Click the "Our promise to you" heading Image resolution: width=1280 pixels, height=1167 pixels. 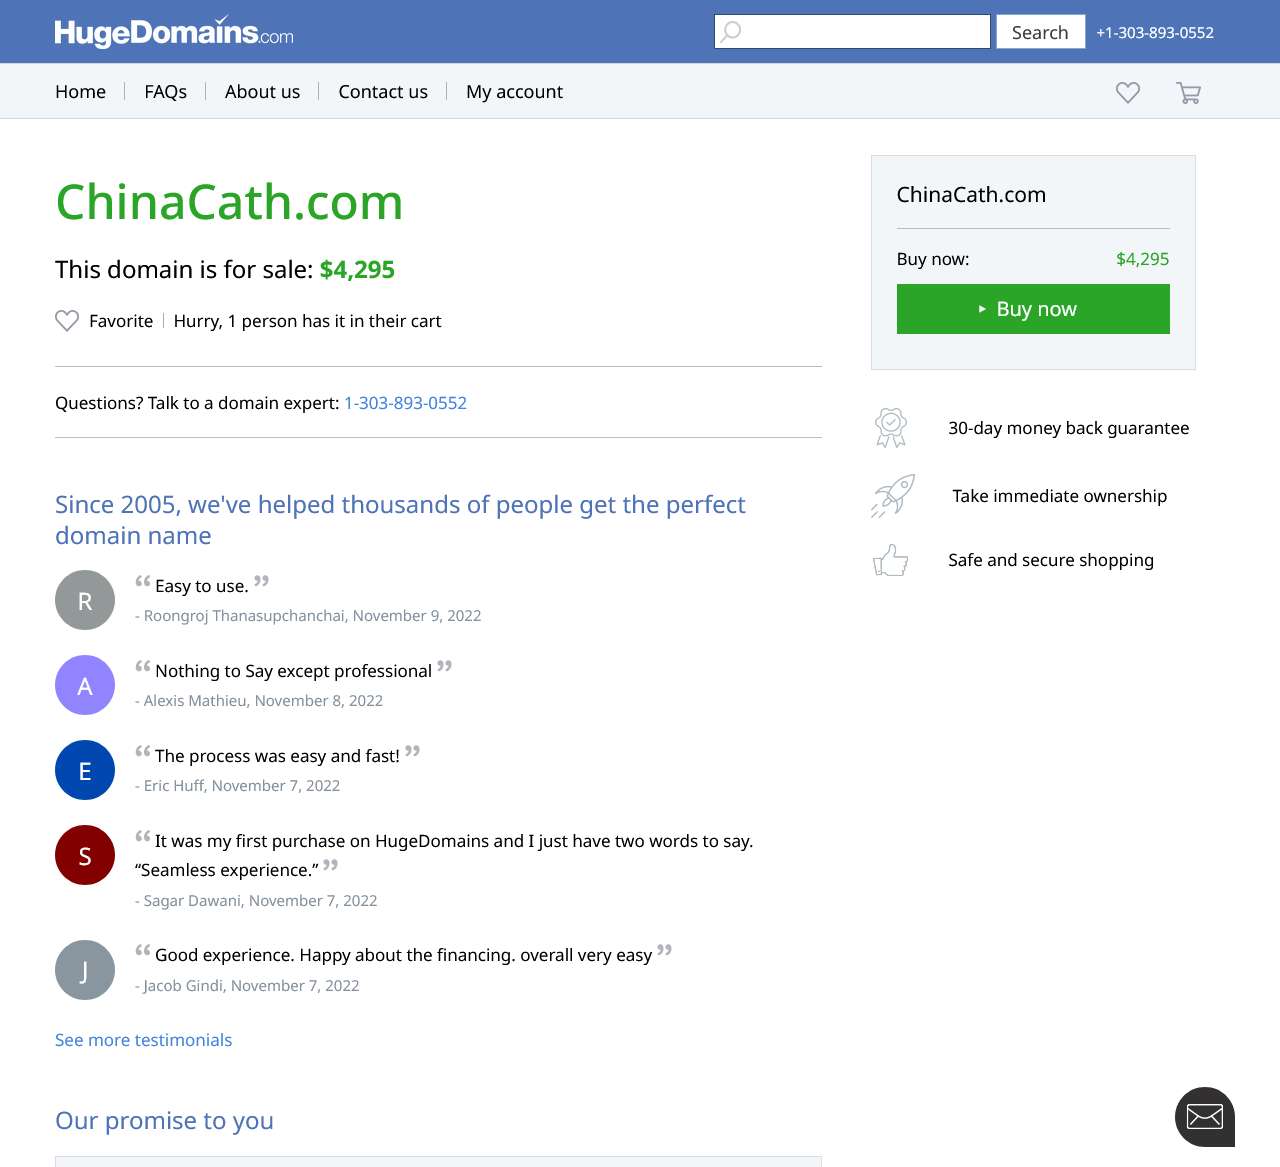pyautogui.click(x=164, y=1121)
